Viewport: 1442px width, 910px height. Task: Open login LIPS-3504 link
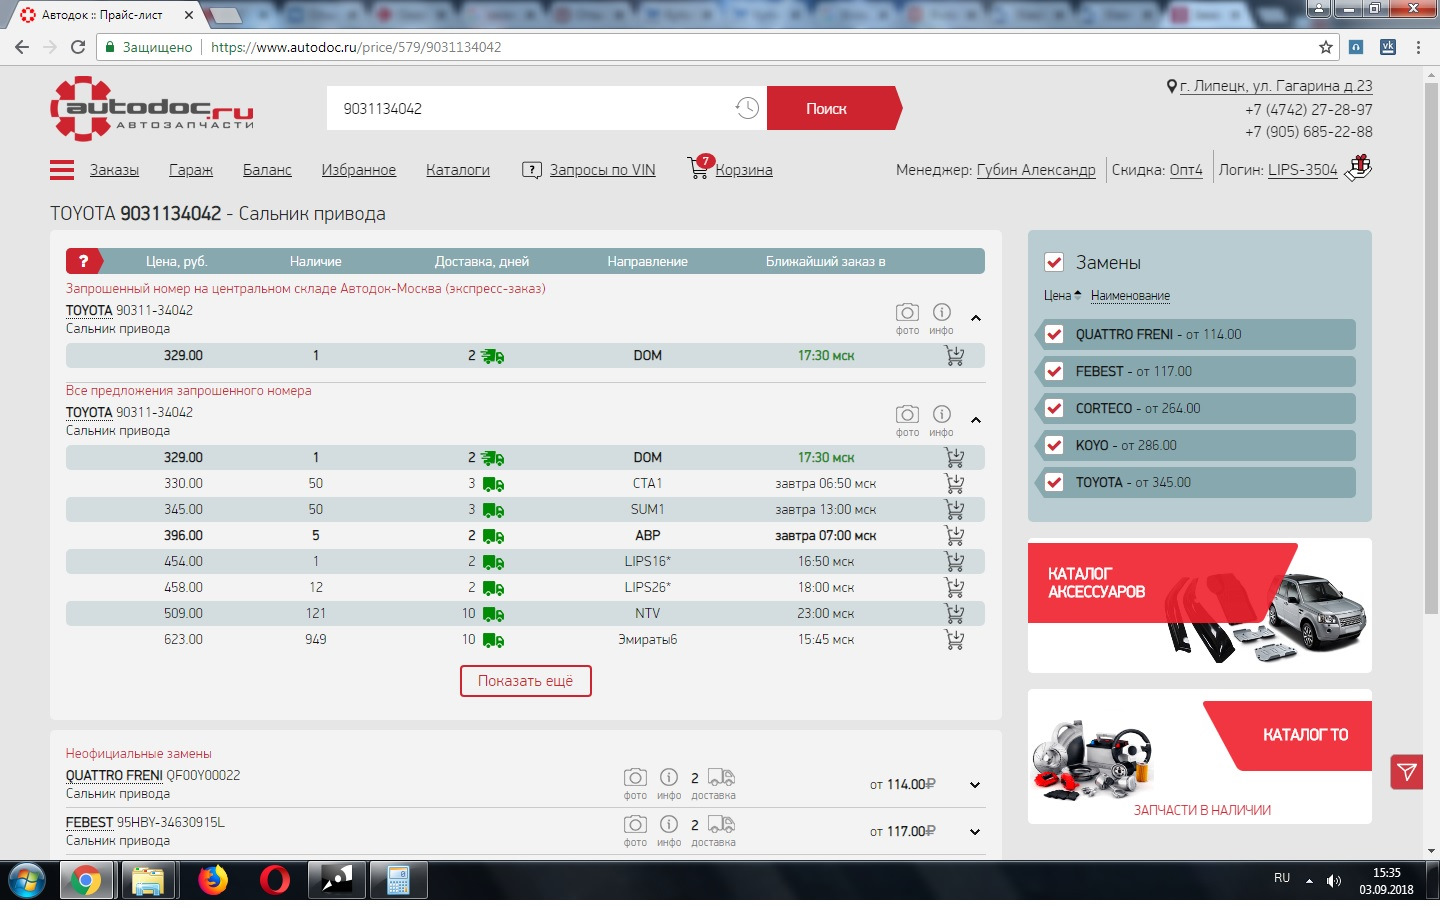[x=1303, y=170]
